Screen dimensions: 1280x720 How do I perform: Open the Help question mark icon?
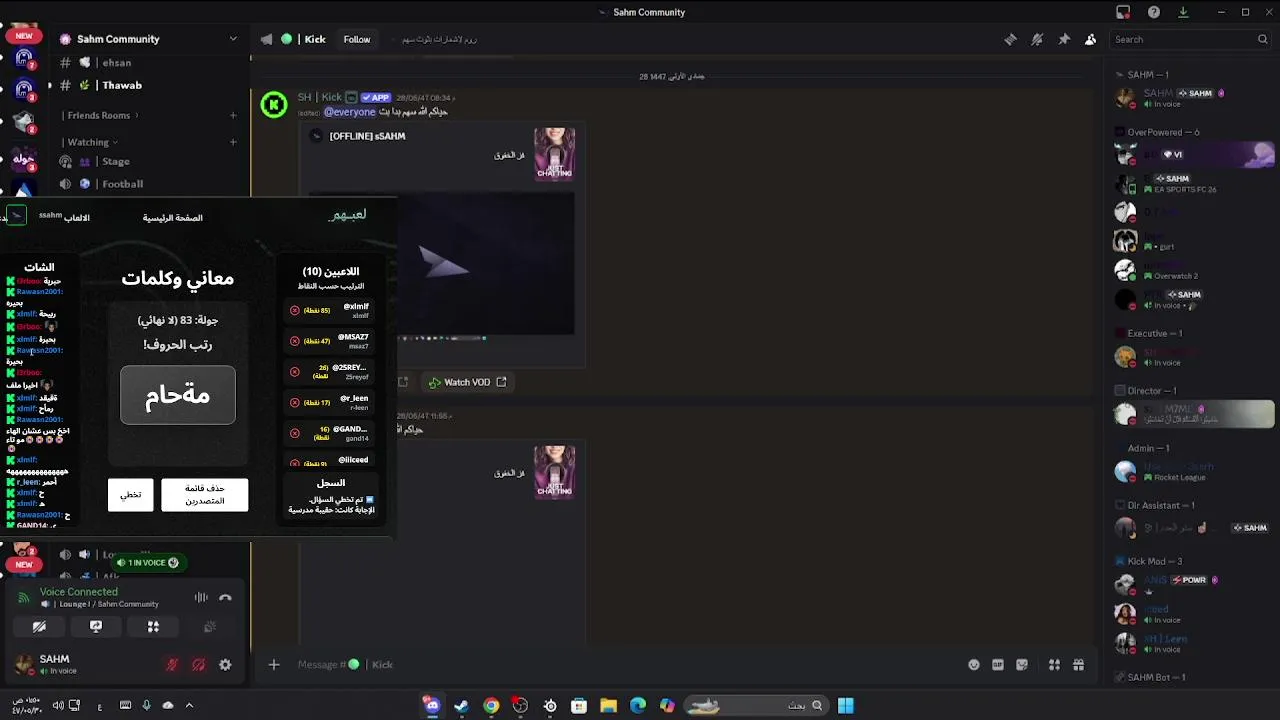pyautogui.click(x=1154, y=12)
